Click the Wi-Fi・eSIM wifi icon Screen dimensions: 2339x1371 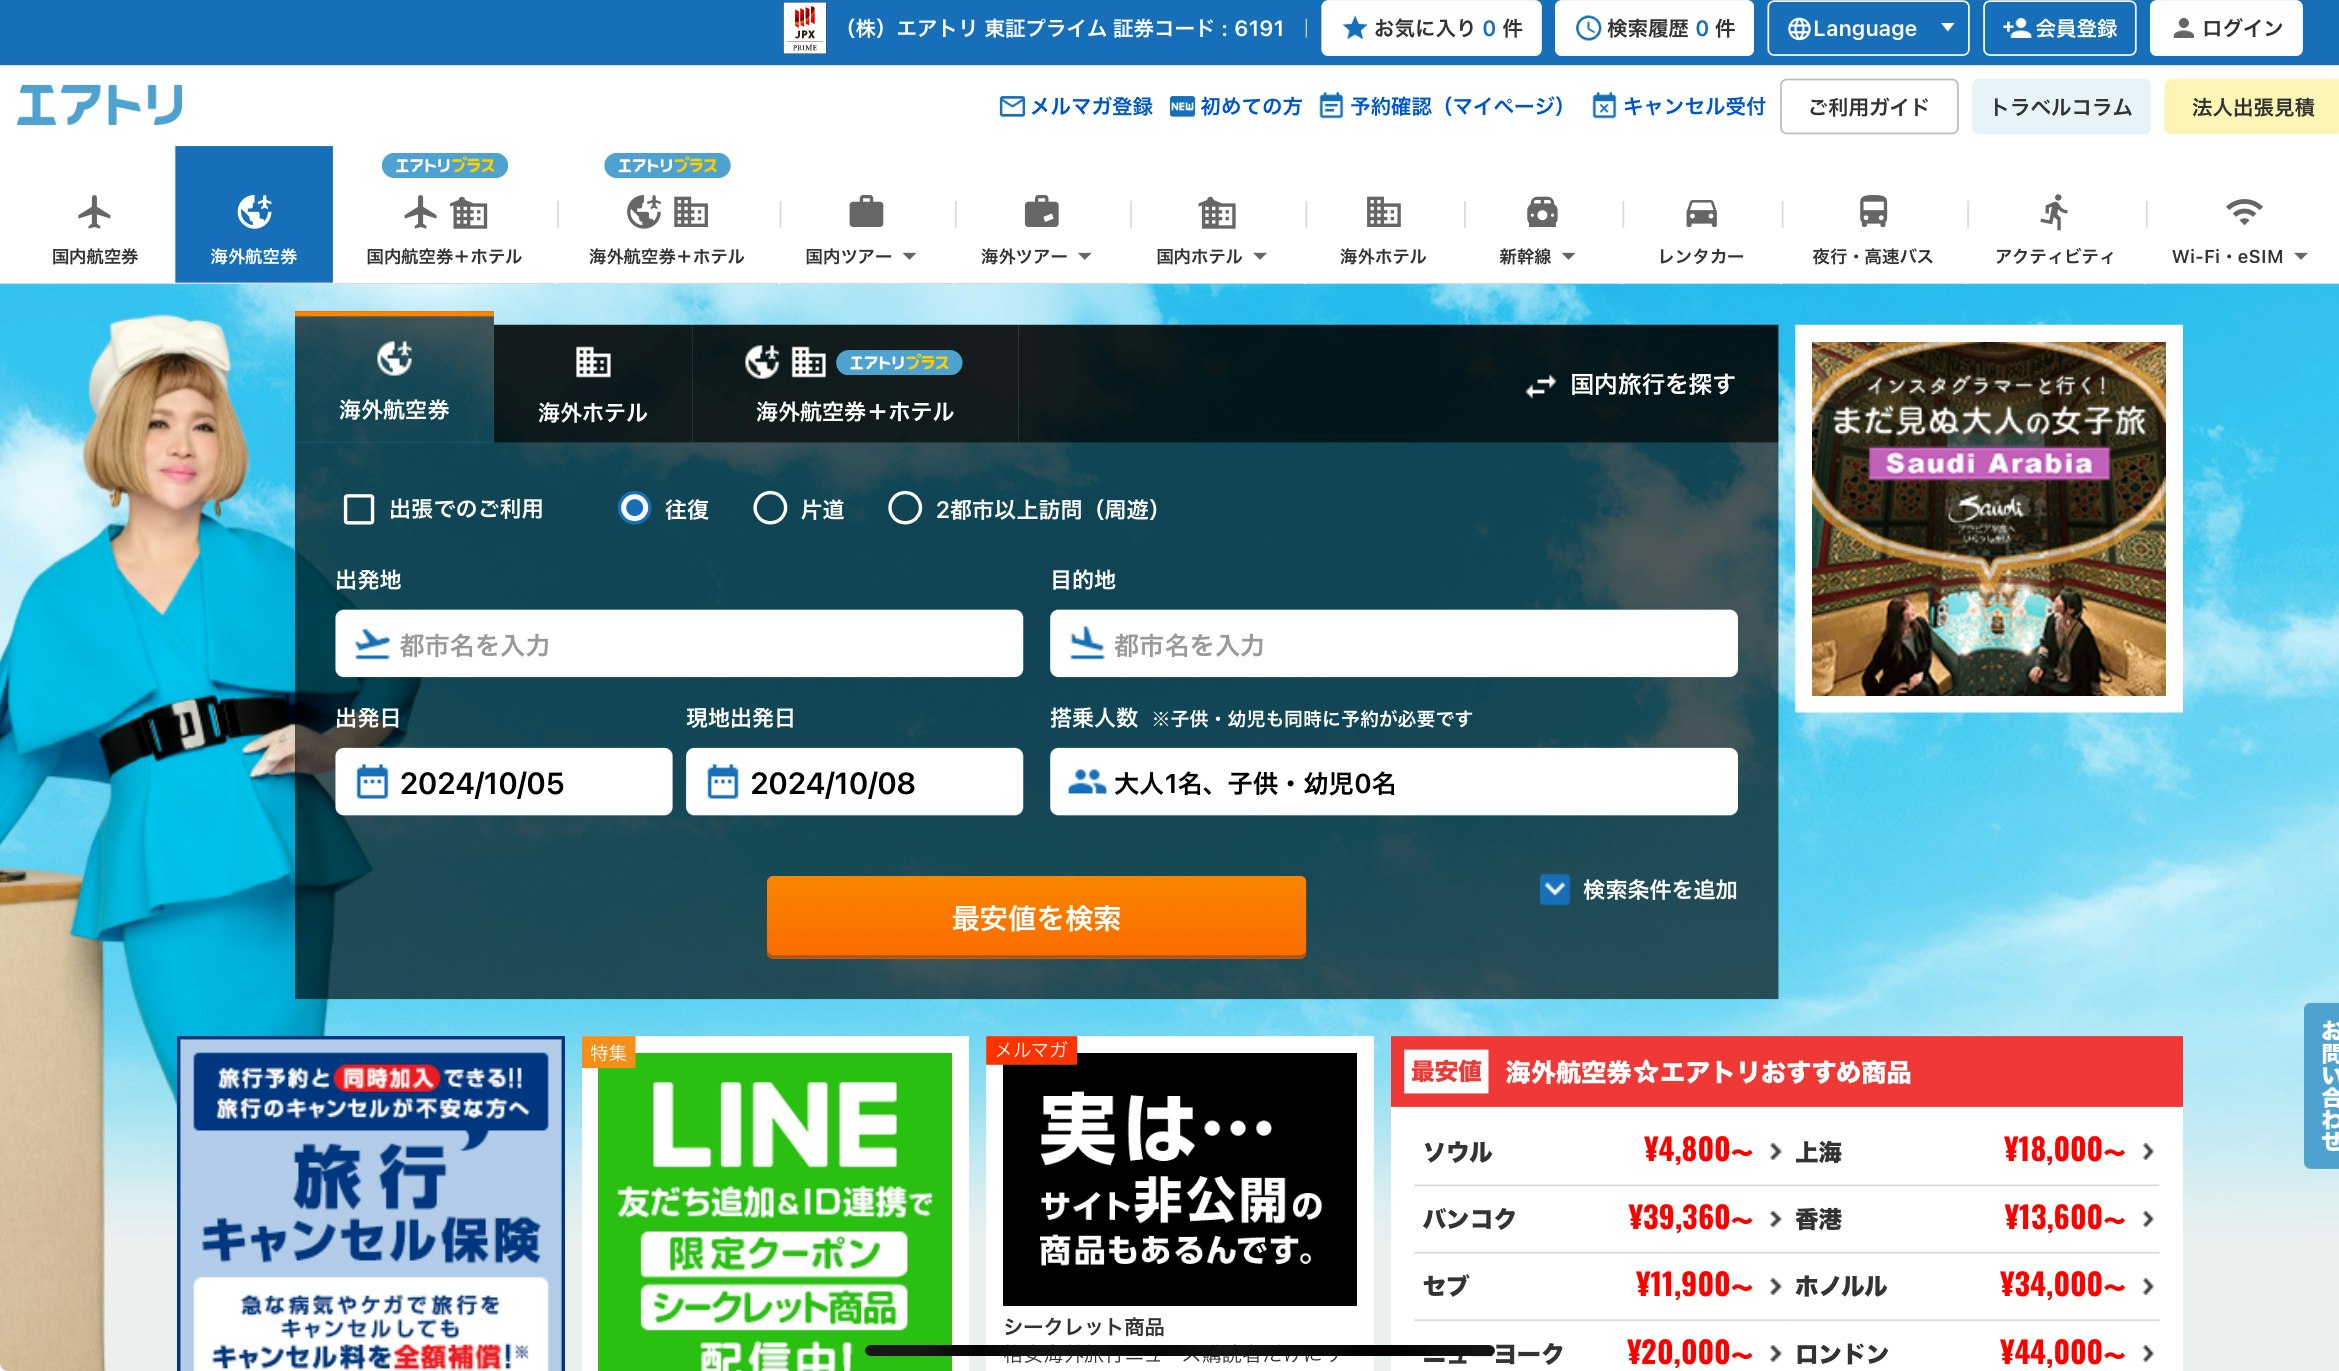(x=2244, y=212)
